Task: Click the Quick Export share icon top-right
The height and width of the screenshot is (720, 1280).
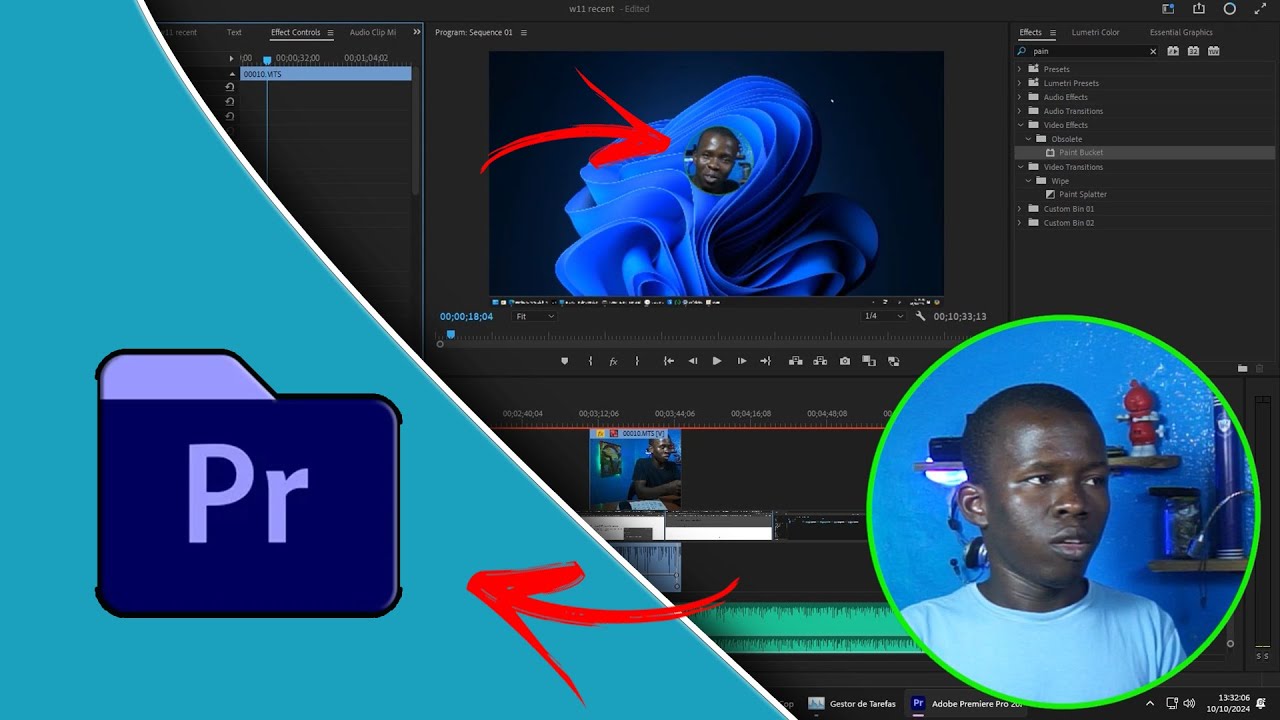Action: [1199, 9]
